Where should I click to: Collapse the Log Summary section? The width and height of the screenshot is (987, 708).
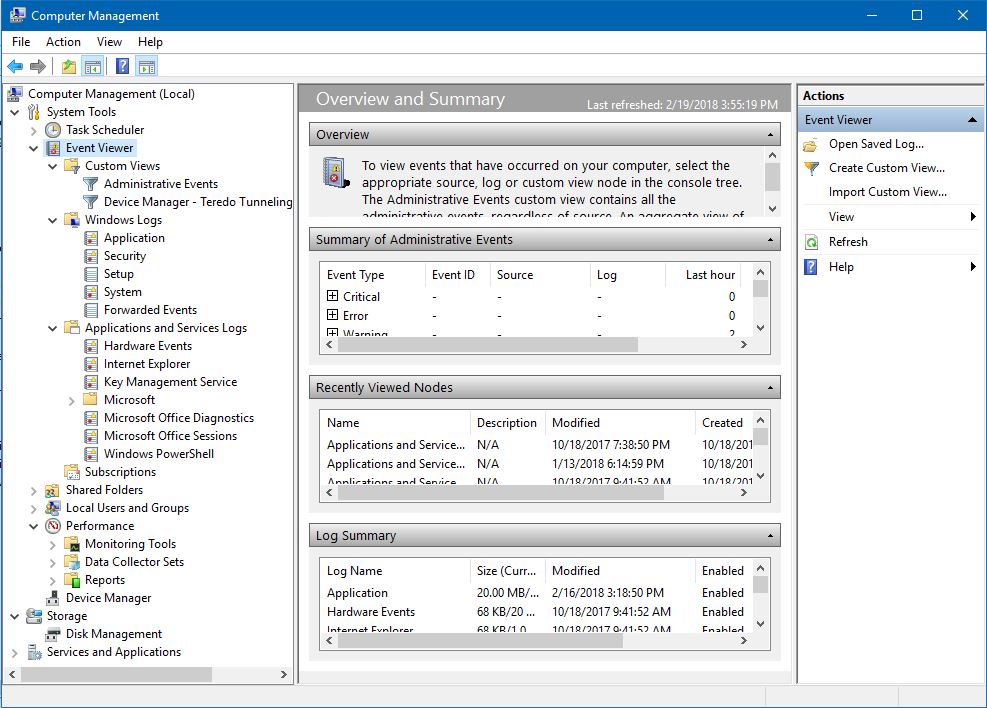pos(770,536)
